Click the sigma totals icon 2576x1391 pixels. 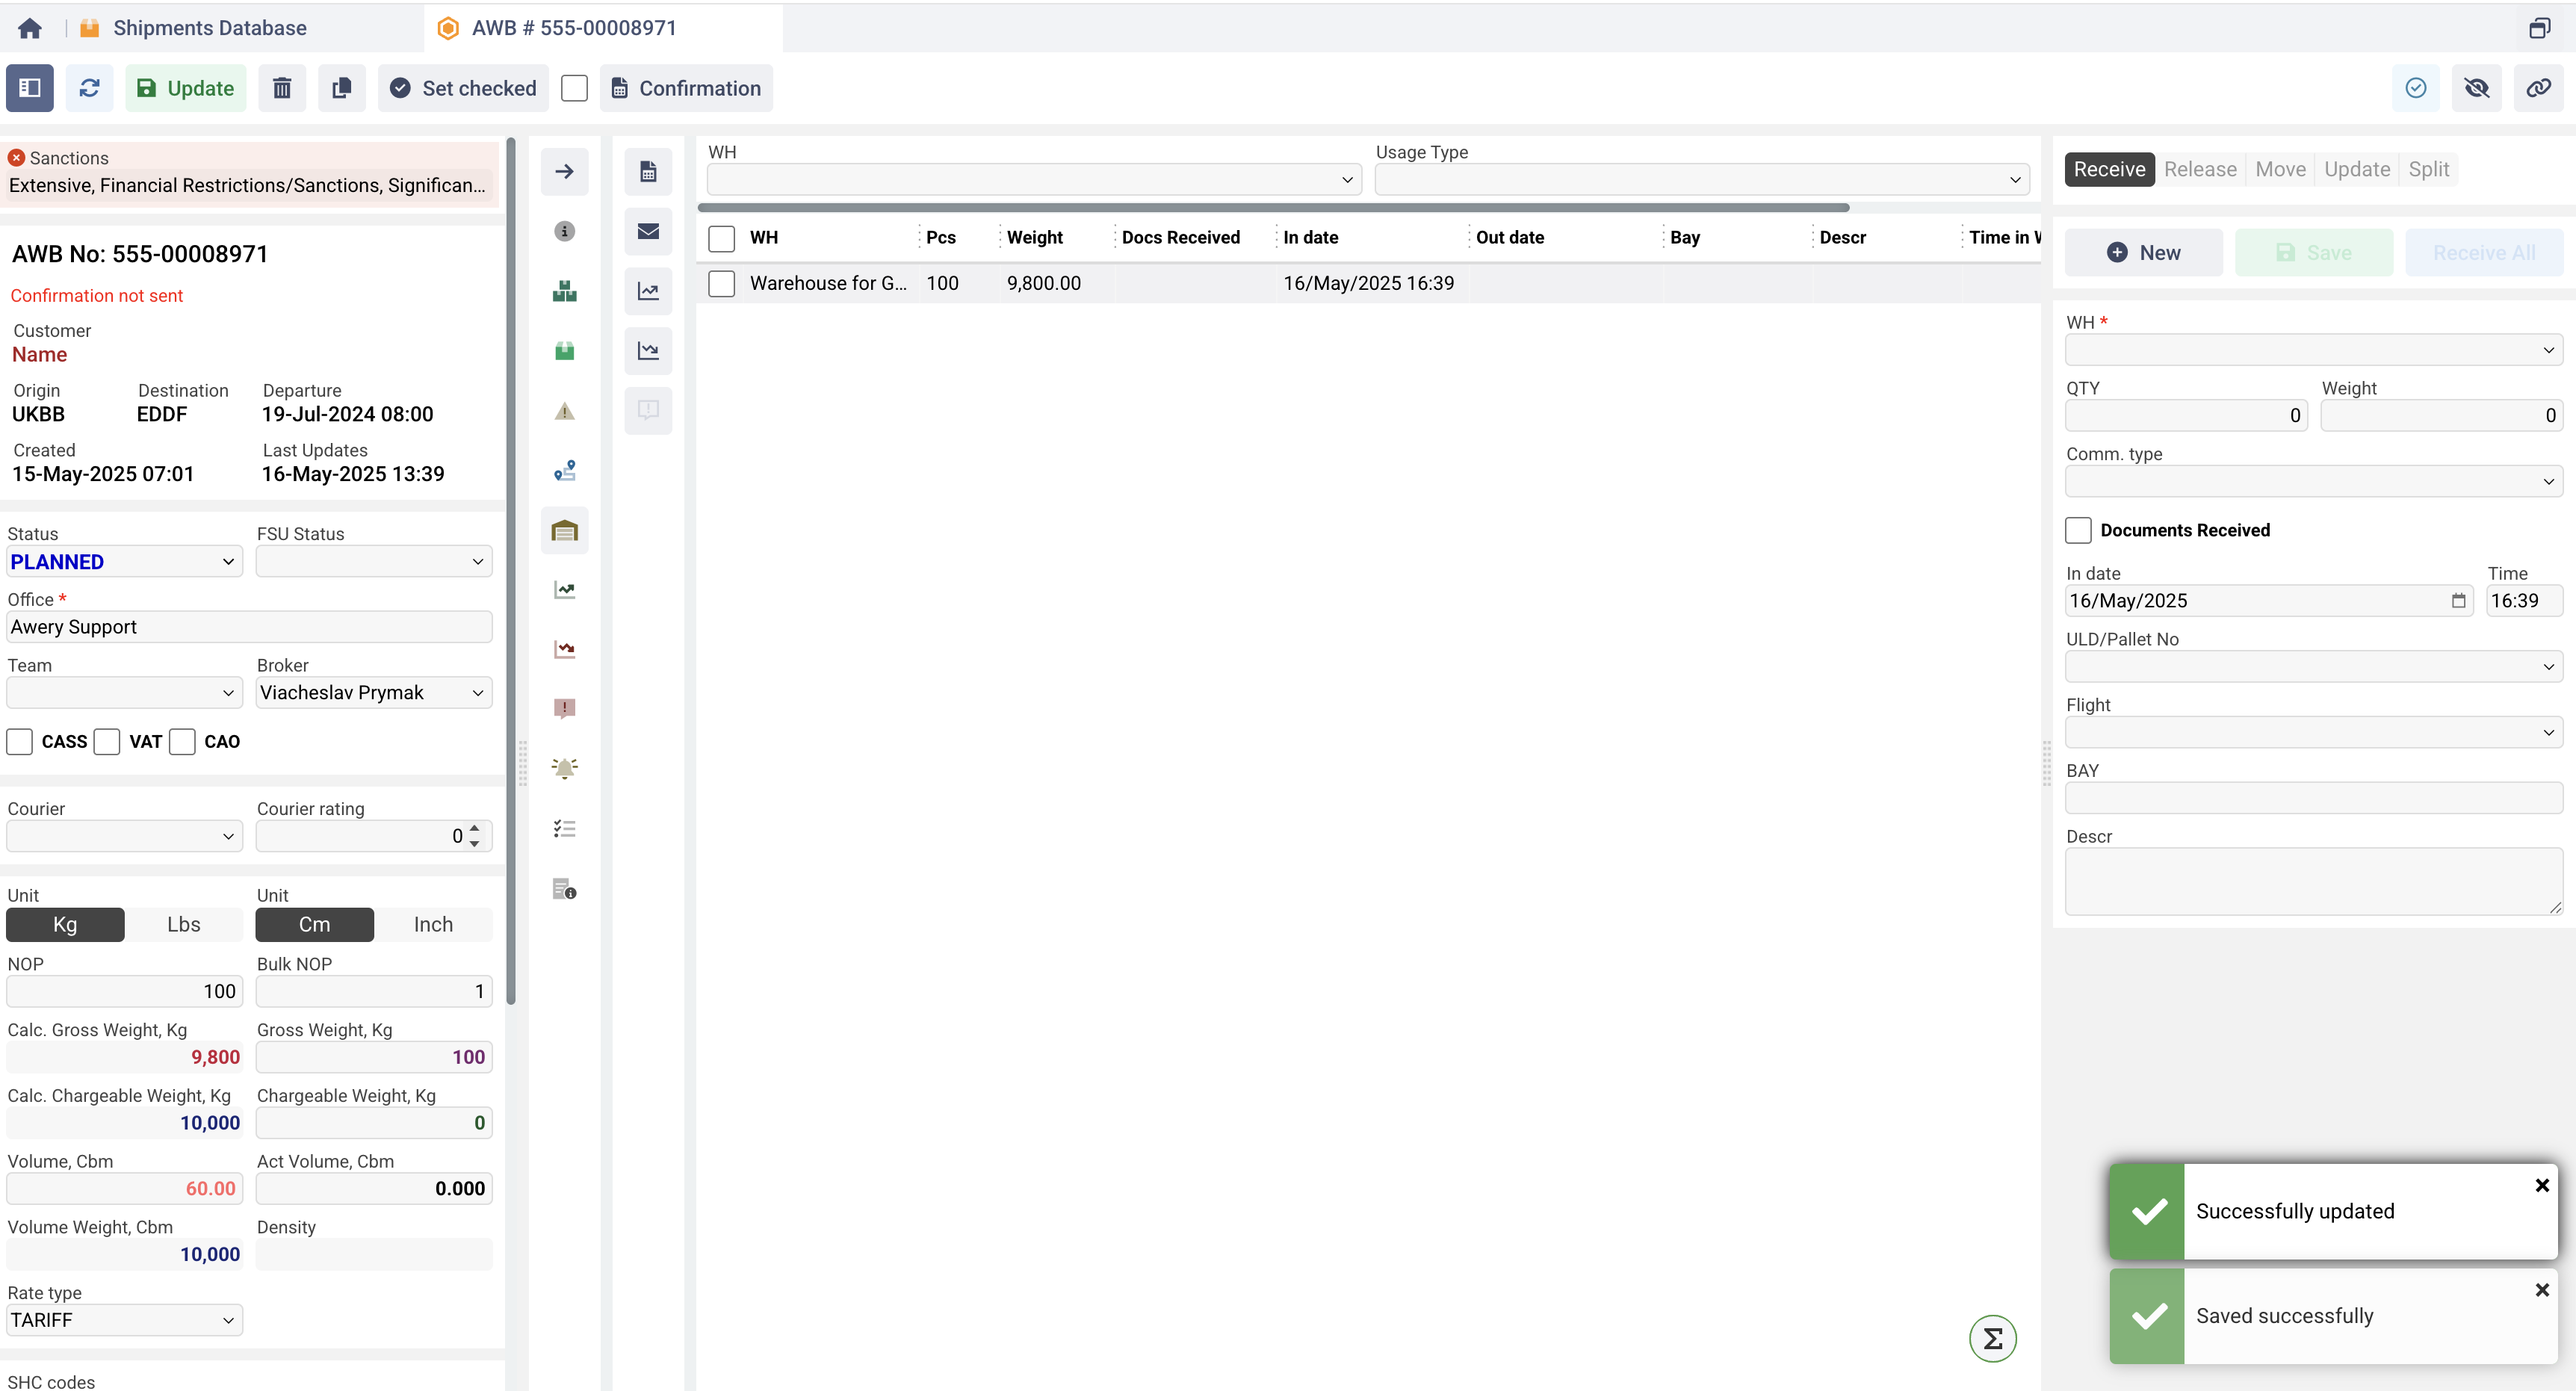pyautogui.click(x=1992, y=1338)
